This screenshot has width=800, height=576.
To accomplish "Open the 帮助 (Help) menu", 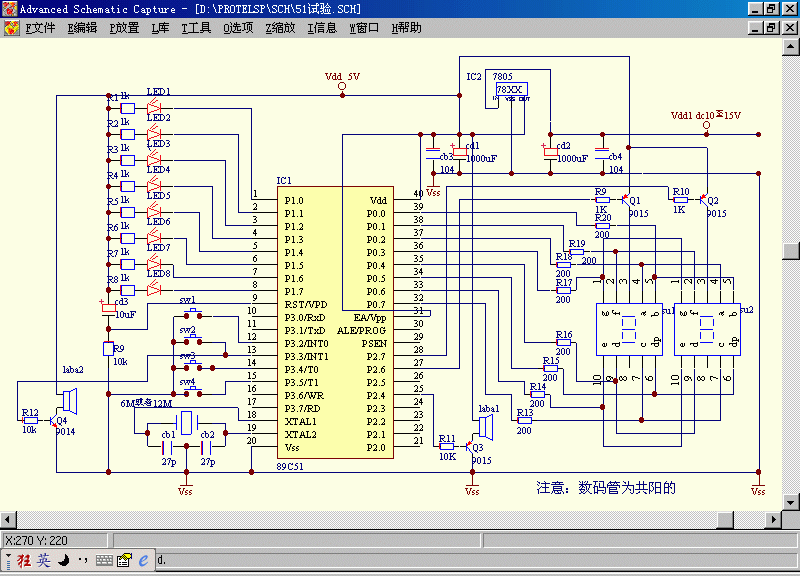I will pyautogui.click(x=406, y=28).
